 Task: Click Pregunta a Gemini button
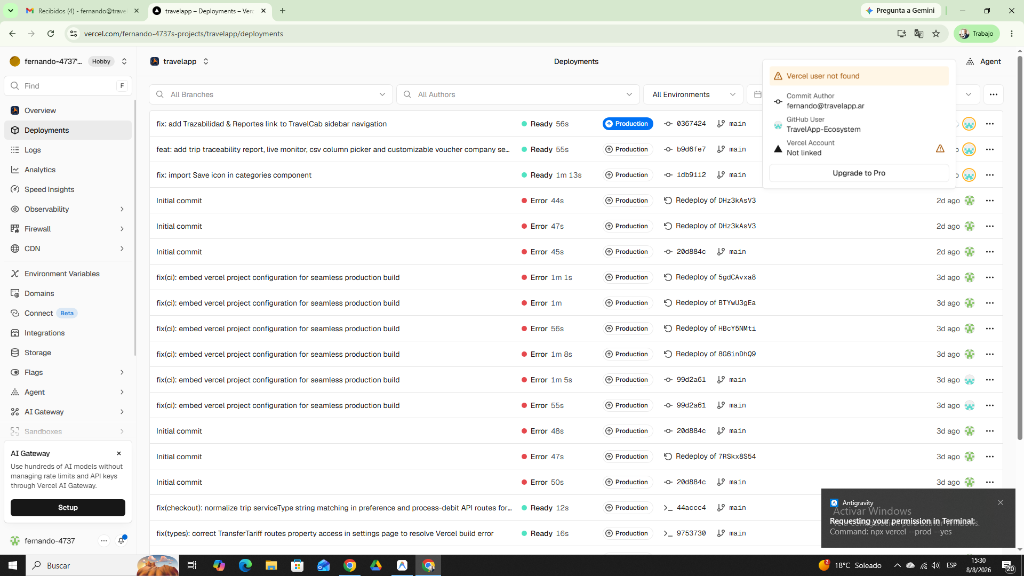coord(900,10)
